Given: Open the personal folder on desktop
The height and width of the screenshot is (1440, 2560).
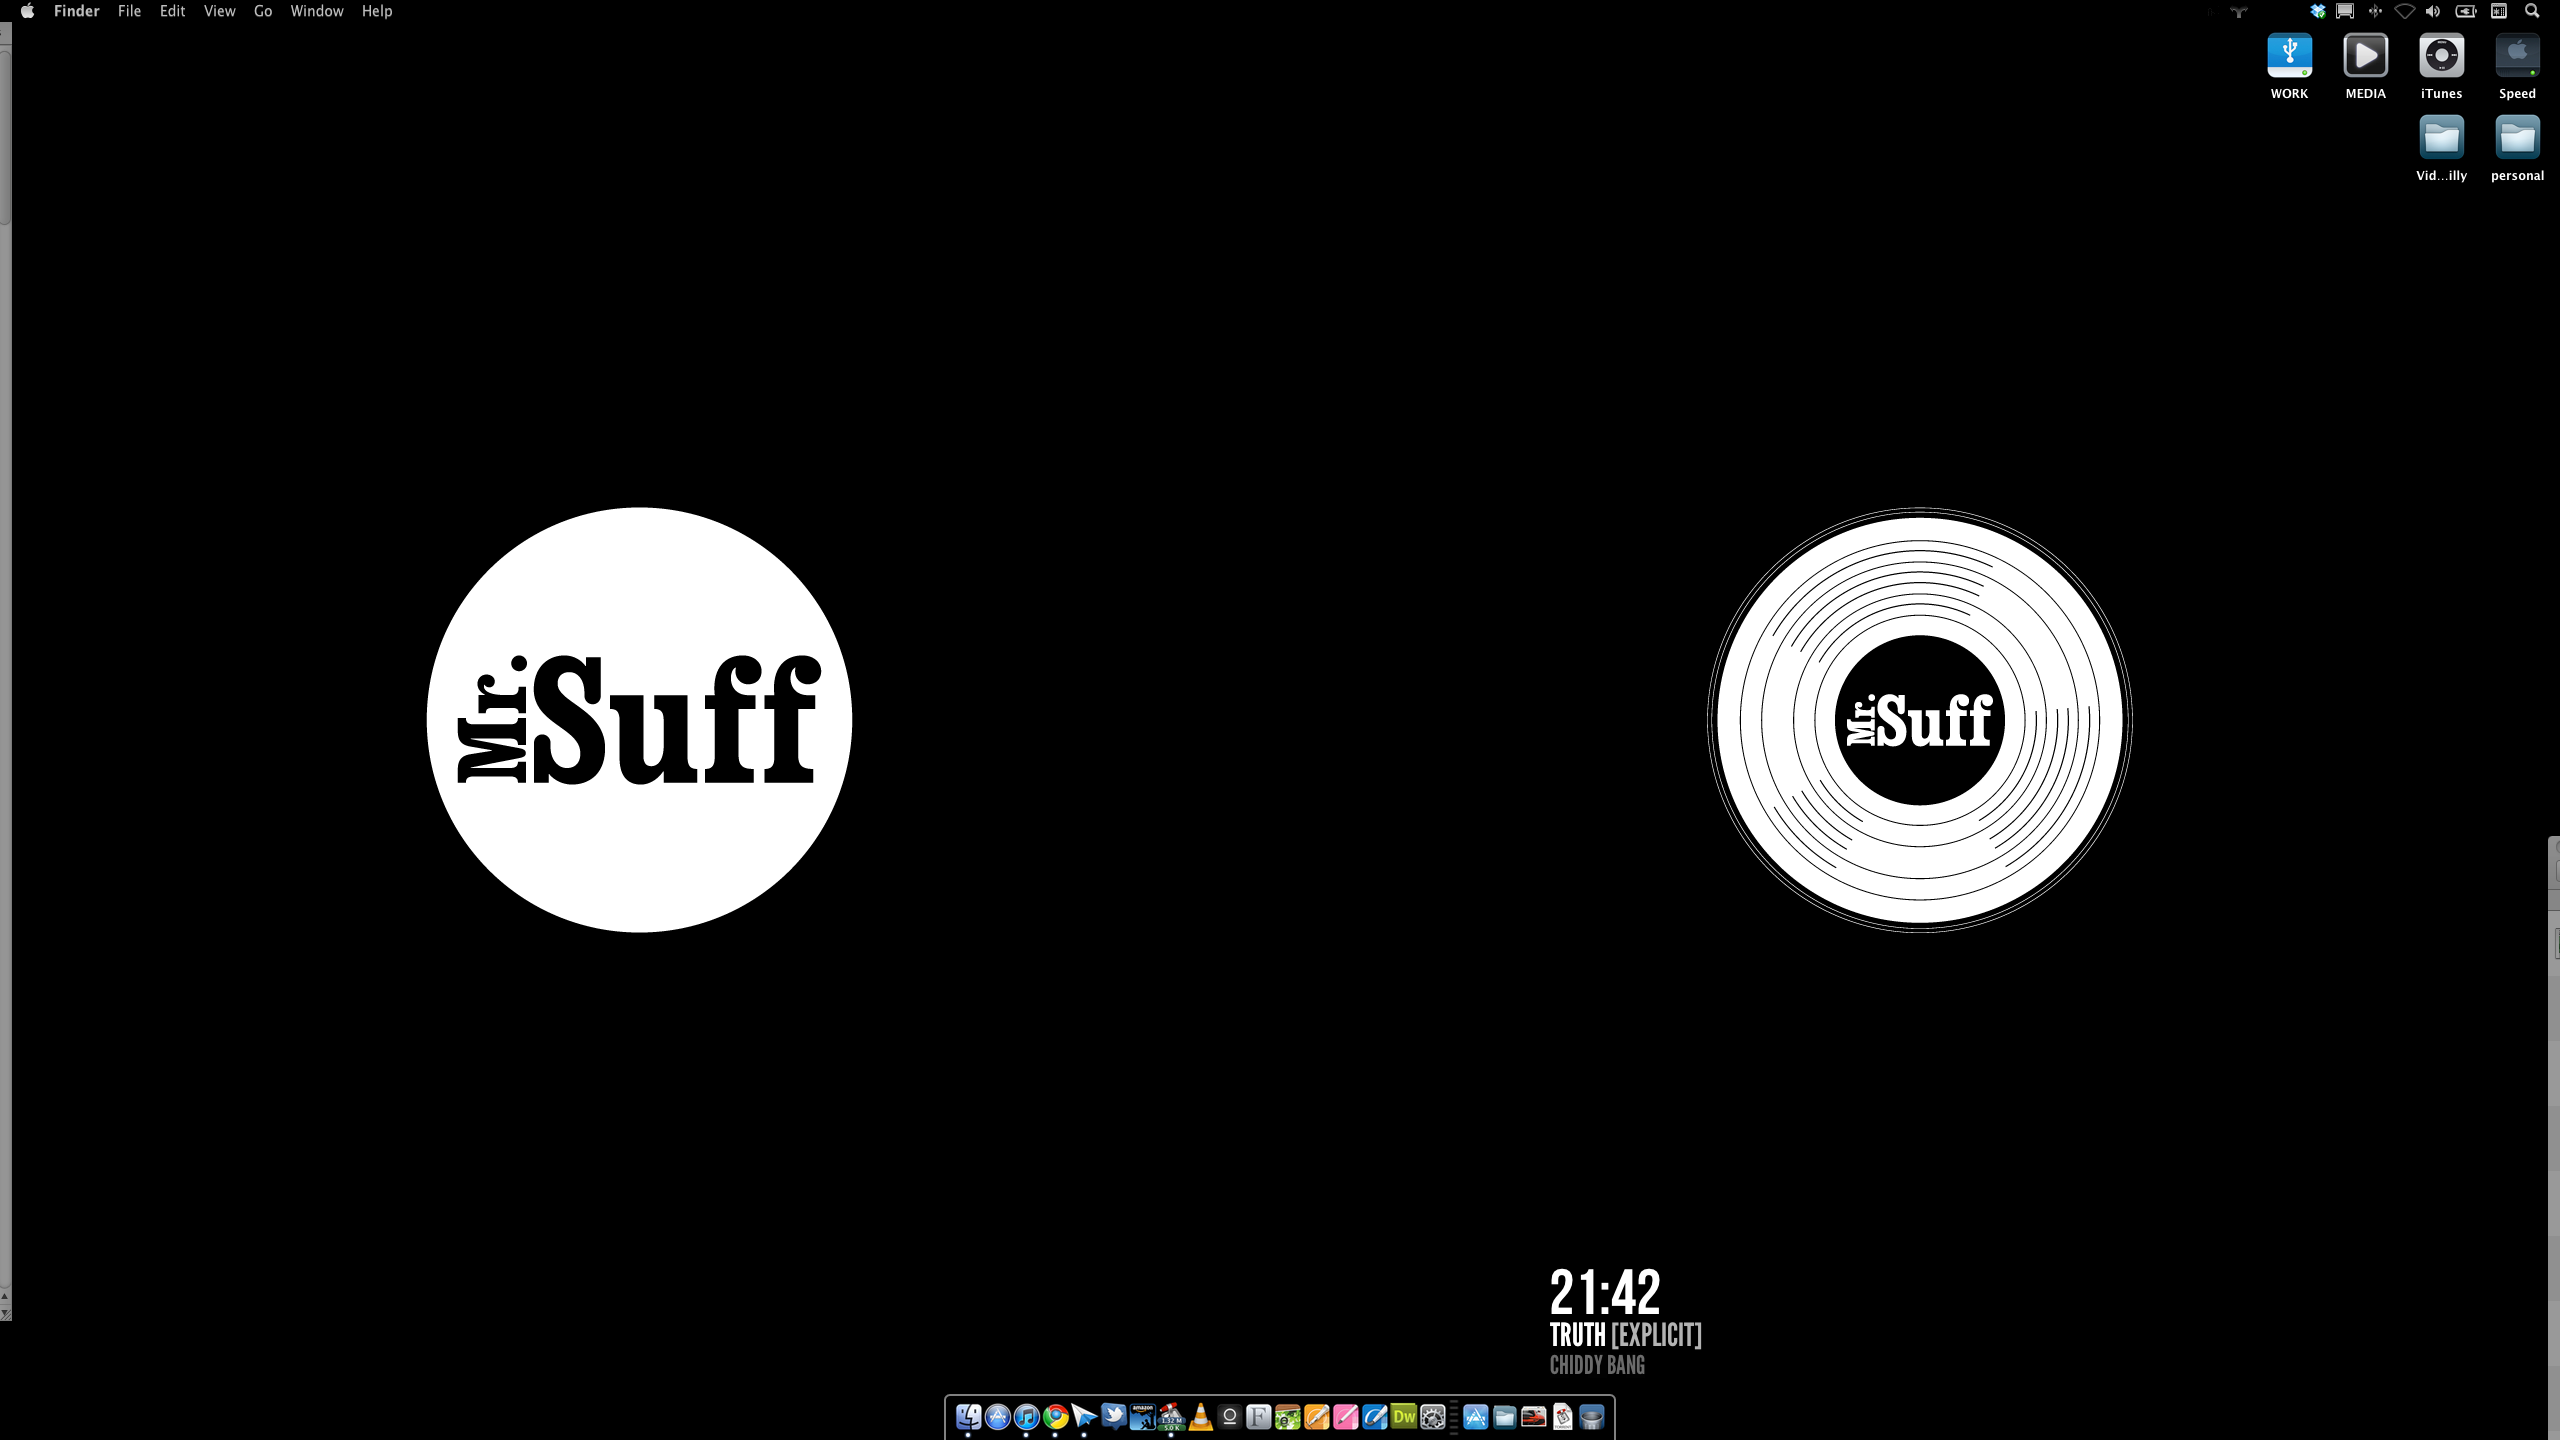Looking at the screenshot, I should pyautogui.click(x=2516, y=139).
